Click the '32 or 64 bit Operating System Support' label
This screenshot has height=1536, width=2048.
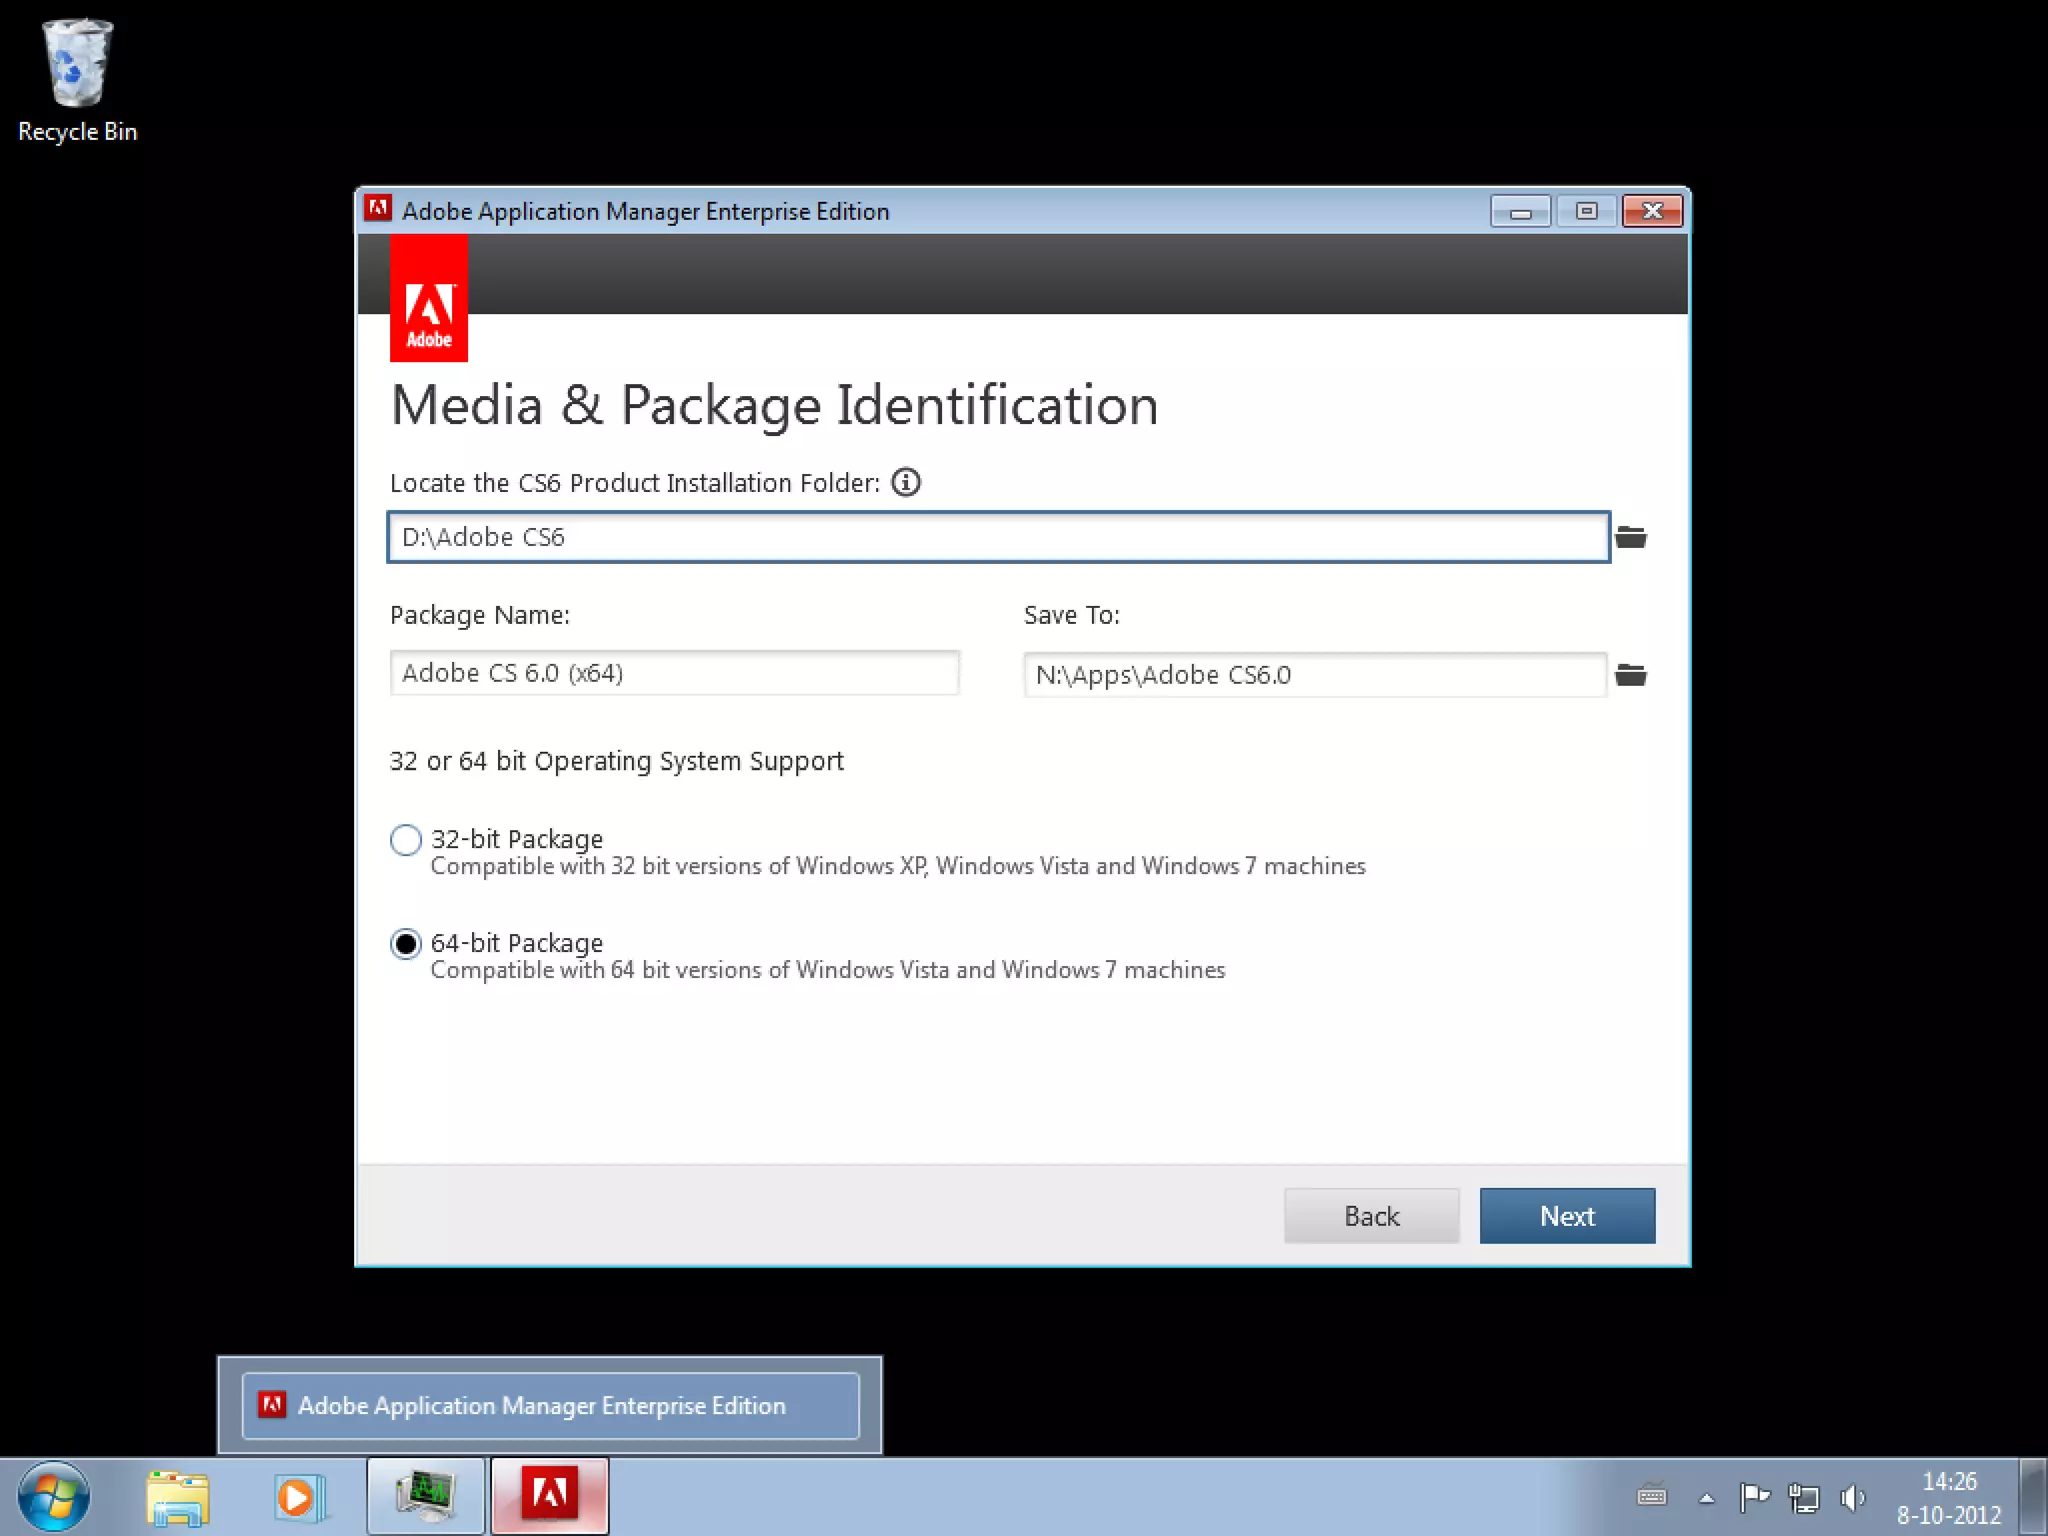pyautogui.click(x=617, y=761)
